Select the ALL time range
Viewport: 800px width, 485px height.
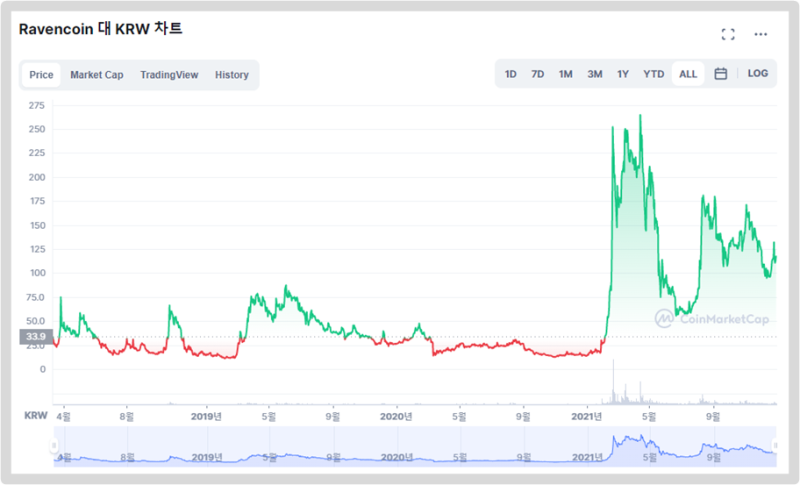[688, 74]
